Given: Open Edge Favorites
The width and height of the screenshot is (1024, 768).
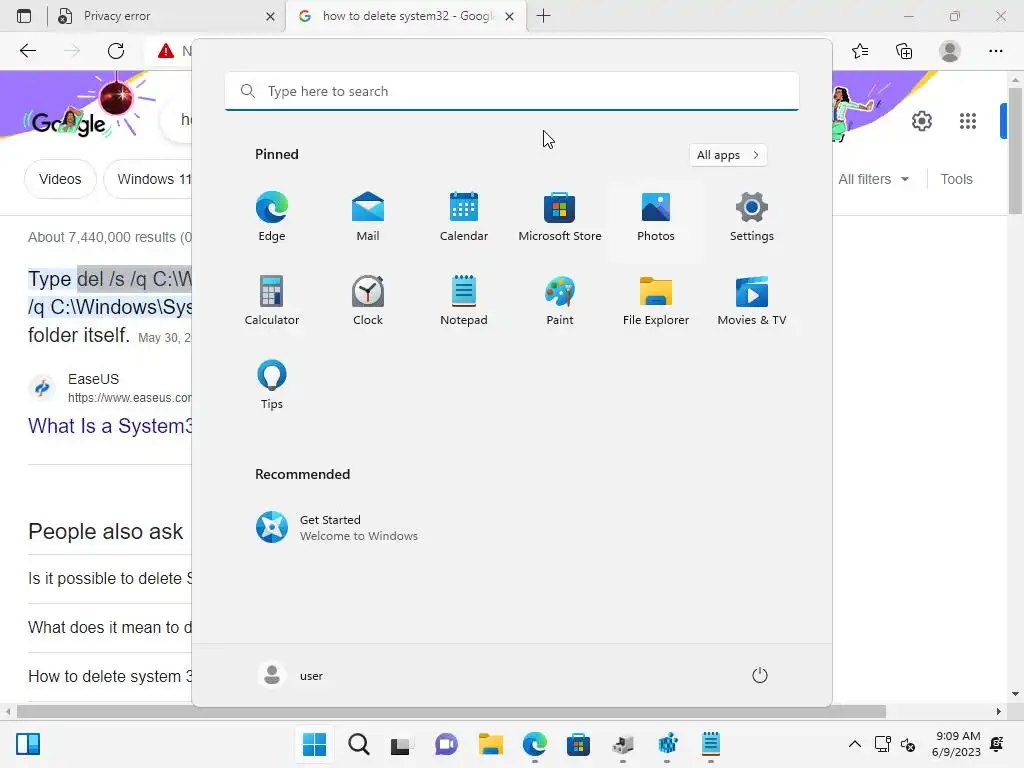Looking at the screenshot, I should [860, 51].
